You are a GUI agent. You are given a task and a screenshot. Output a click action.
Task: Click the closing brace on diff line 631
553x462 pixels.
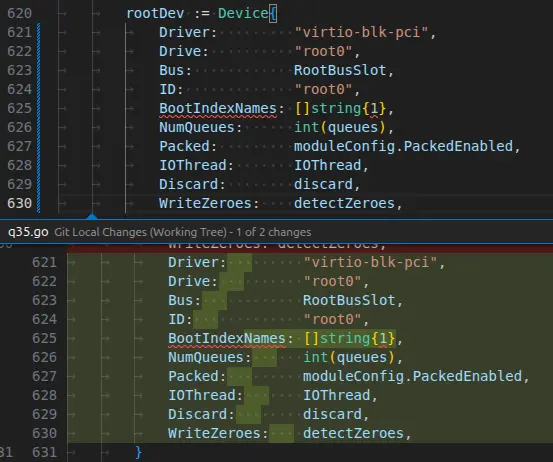tap(139, 452)
